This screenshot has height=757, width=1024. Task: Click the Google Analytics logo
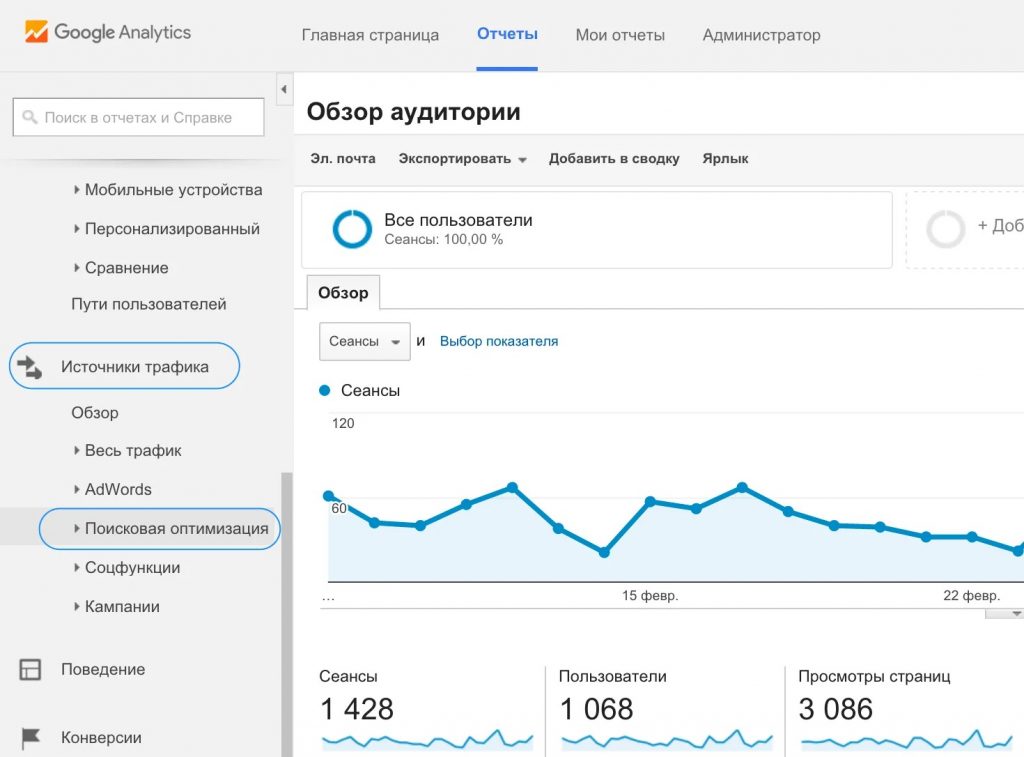tap(107, 32)
